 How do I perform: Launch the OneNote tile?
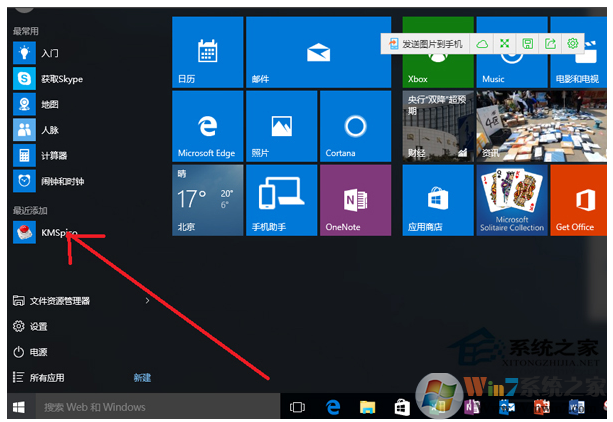coord(355,200)
